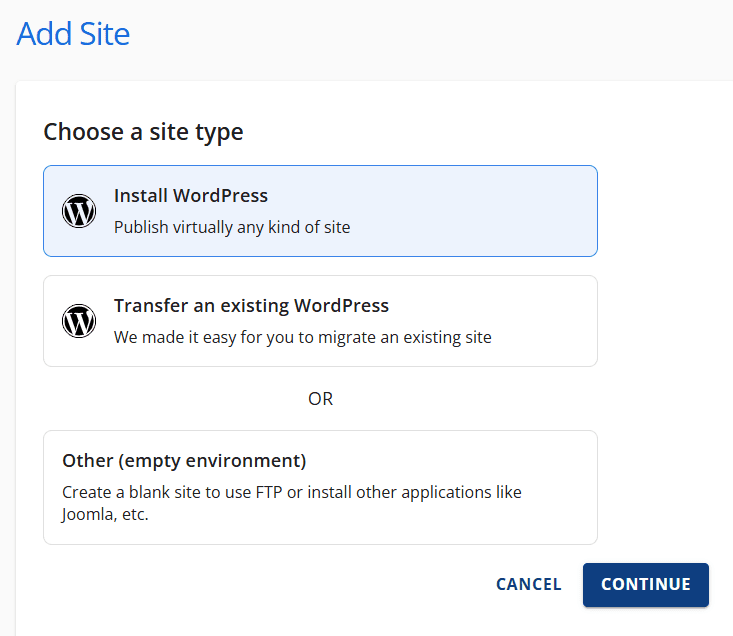Pick the Other (empty environment) option
Image resolution: width=733 pixels, height=636 pixels.
click(x=320, y=487)
